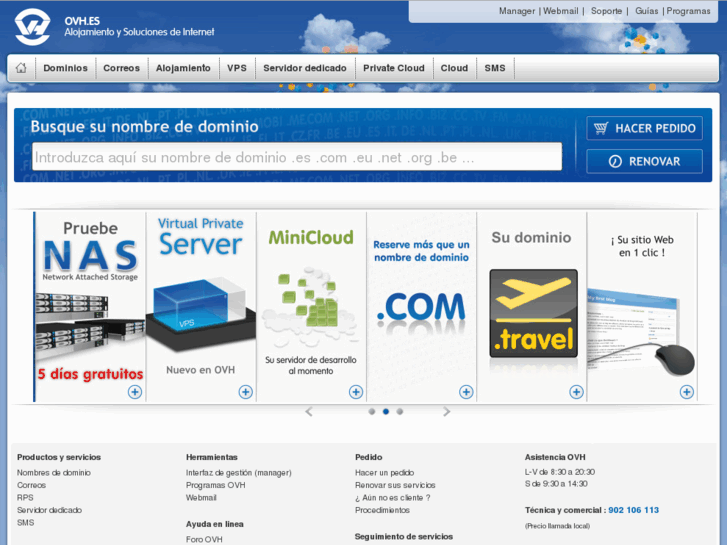The height and width of the screenshot is (545, 727).
Task: Click Hacer un pedido link
Action: click(384, 473)
